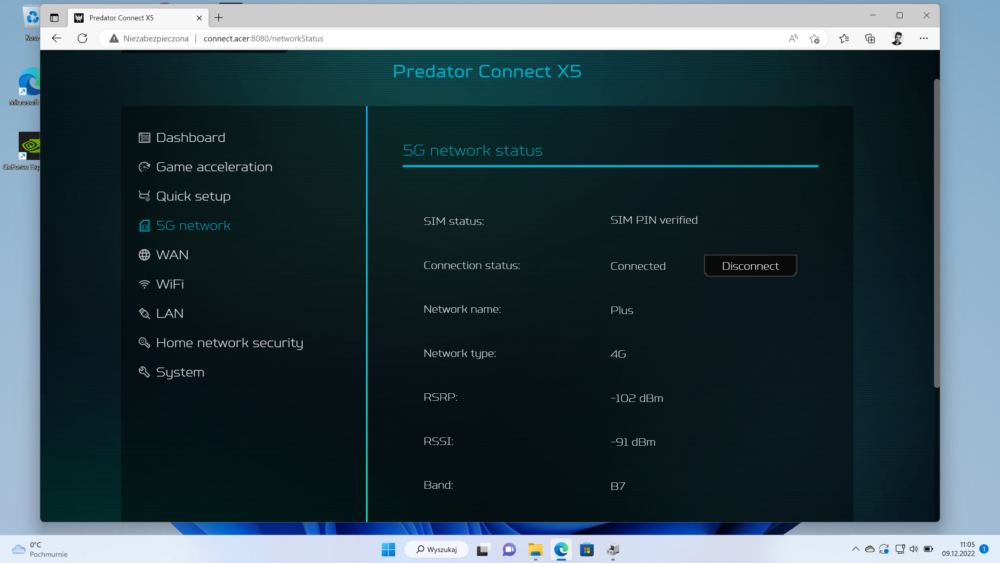Image resolution: width=1000 pixels, height=563 pixels.
Task: Click the Plus network name value
Action: (x=622, y=310)
